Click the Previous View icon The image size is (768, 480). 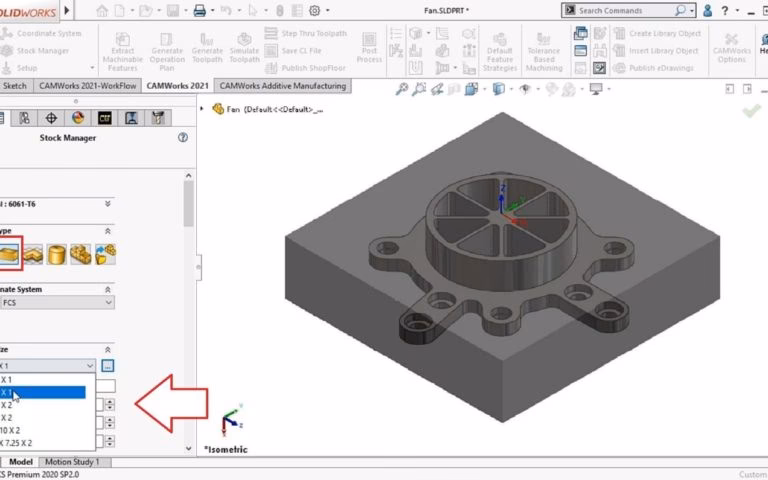click(x=437, y=89)
